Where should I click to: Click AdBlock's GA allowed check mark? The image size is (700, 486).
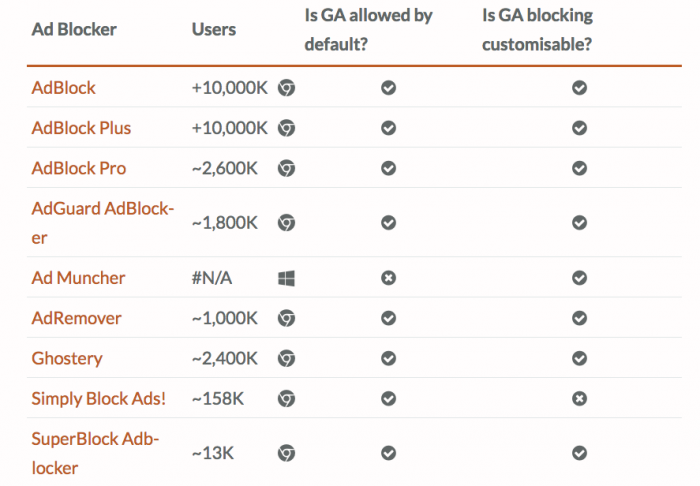[x=389, y=88]
